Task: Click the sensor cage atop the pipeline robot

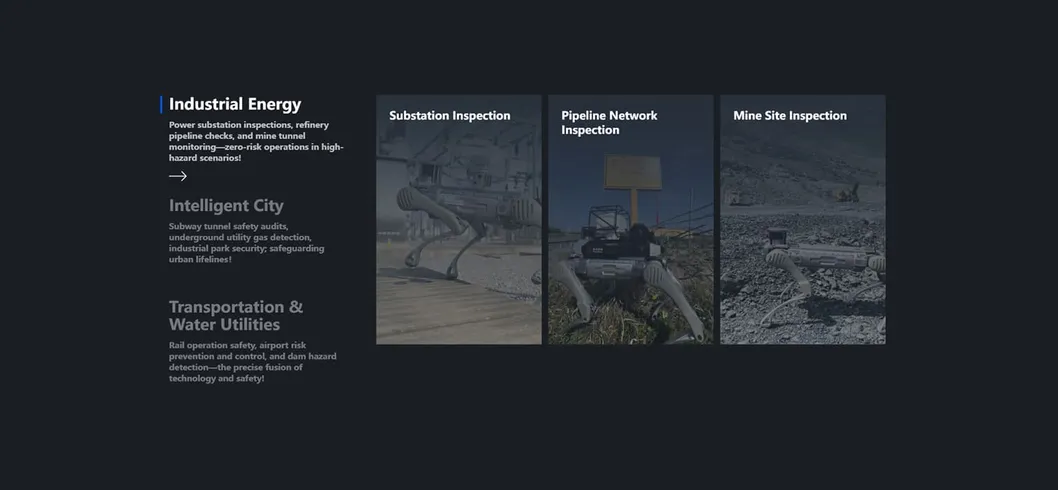Action: [x=609, y=219]
